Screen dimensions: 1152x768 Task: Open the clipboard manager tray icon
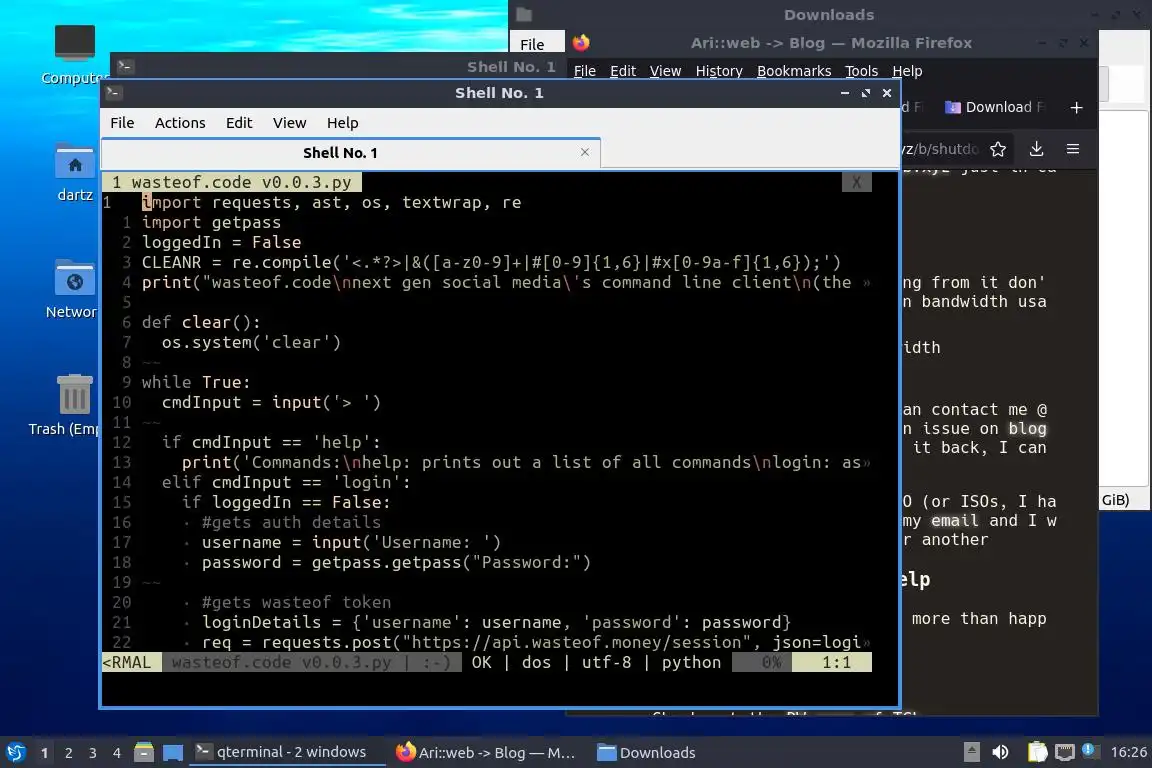tap(1037, 752)
